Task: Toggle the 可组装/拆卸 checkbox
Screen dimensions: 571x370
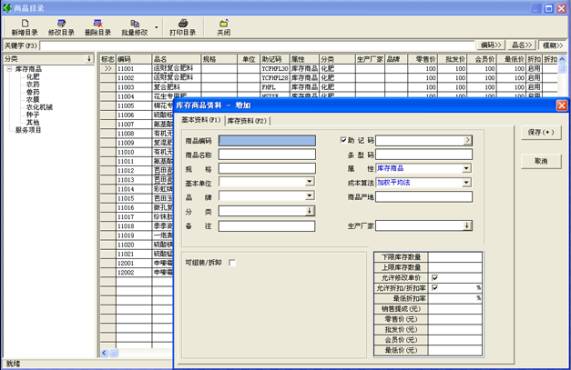Action: 232,262
